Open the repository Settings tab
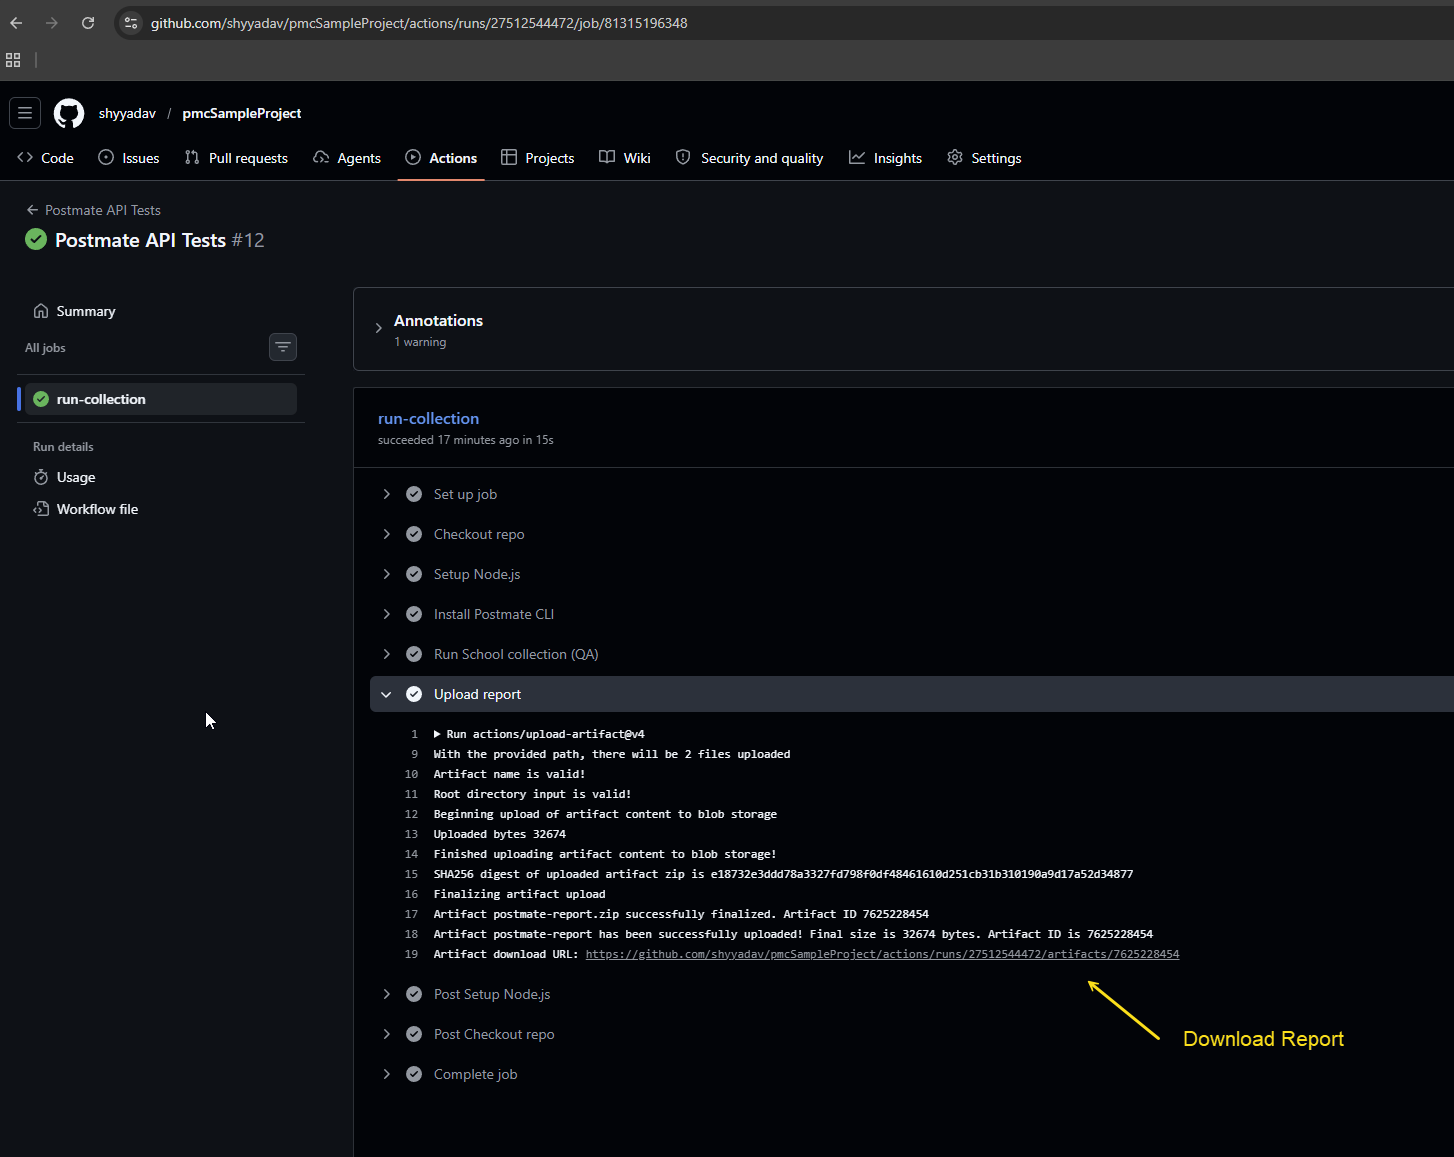The image size is (1454, 1157). pos(984,158)
